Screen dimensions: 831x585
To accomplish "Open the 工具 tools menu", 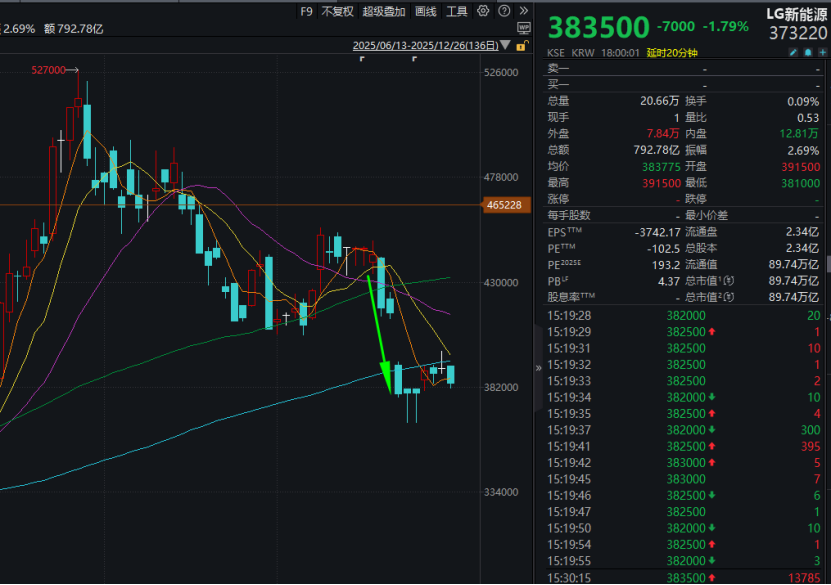I will pyautogui.click(x=456, y=11).
